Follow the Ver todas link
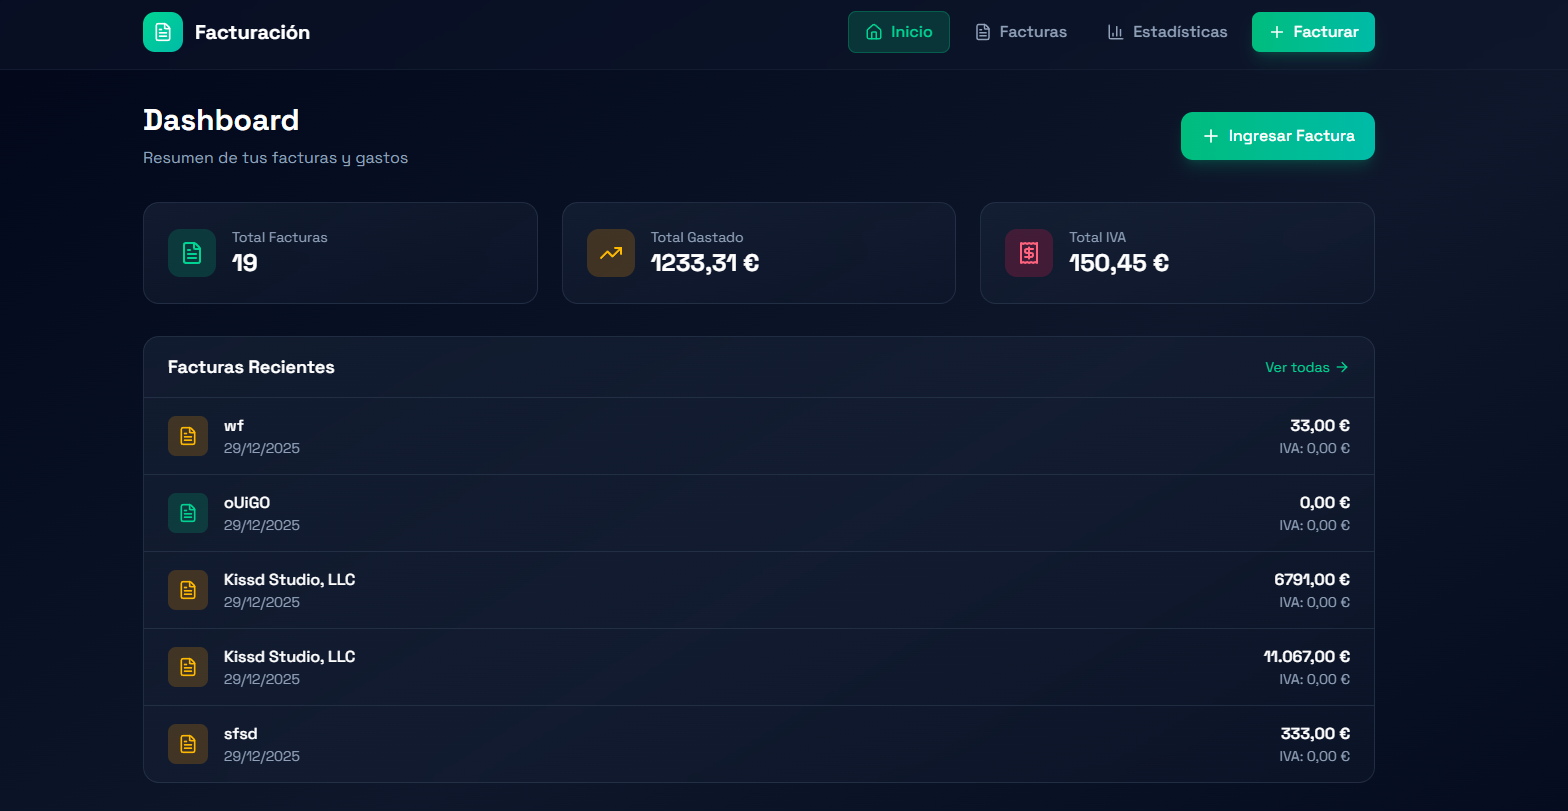 click(1306, 367)
